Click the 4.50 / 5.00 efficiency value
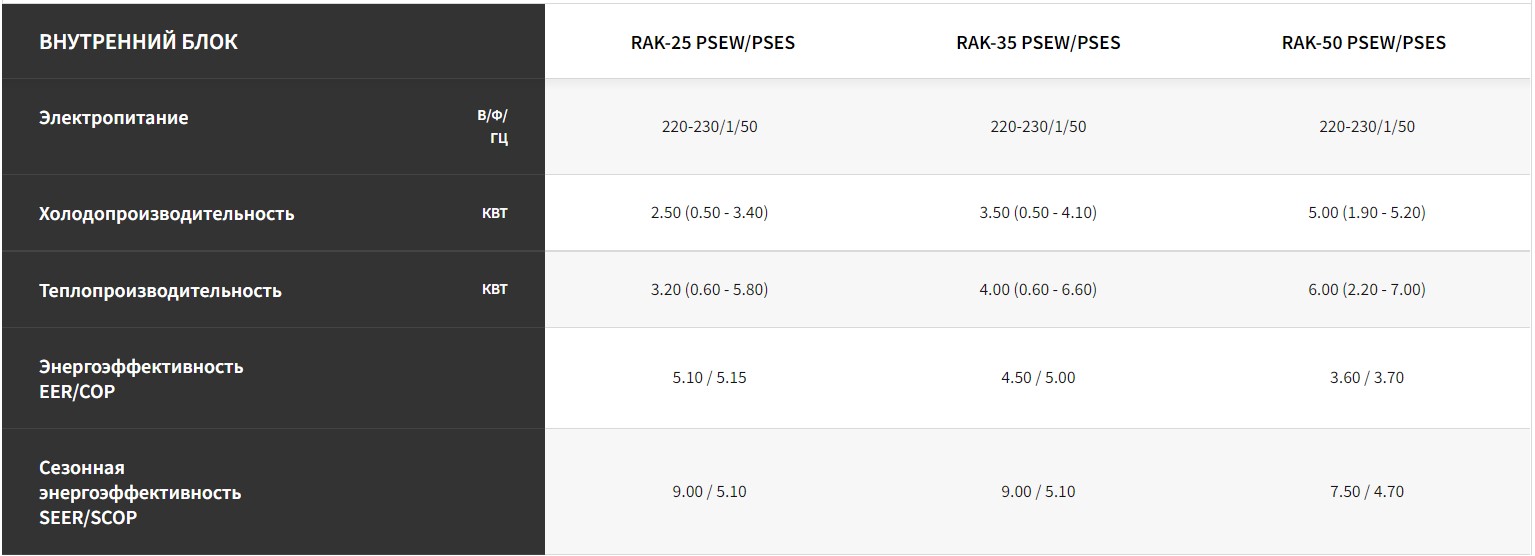Viewport: 1535px width, 556px height. pos(1038,377)
